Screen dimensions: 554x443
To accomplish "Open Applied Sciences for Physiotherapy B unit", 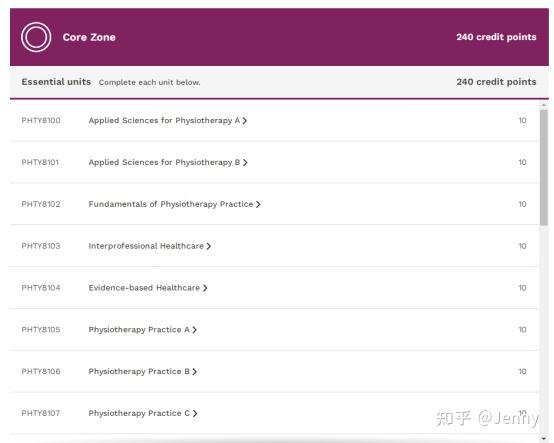I will (164, 163).
